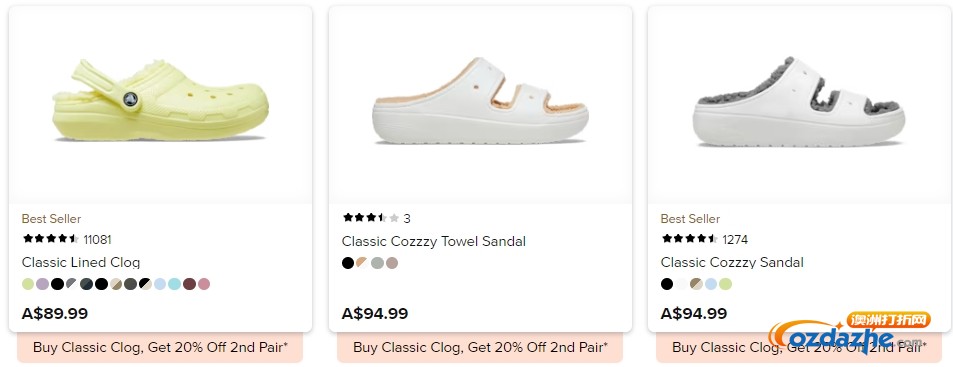Open the Classic Cozzzy Towel Sandal title
This screenshot has width=953, height=367.
coord(433,241)
